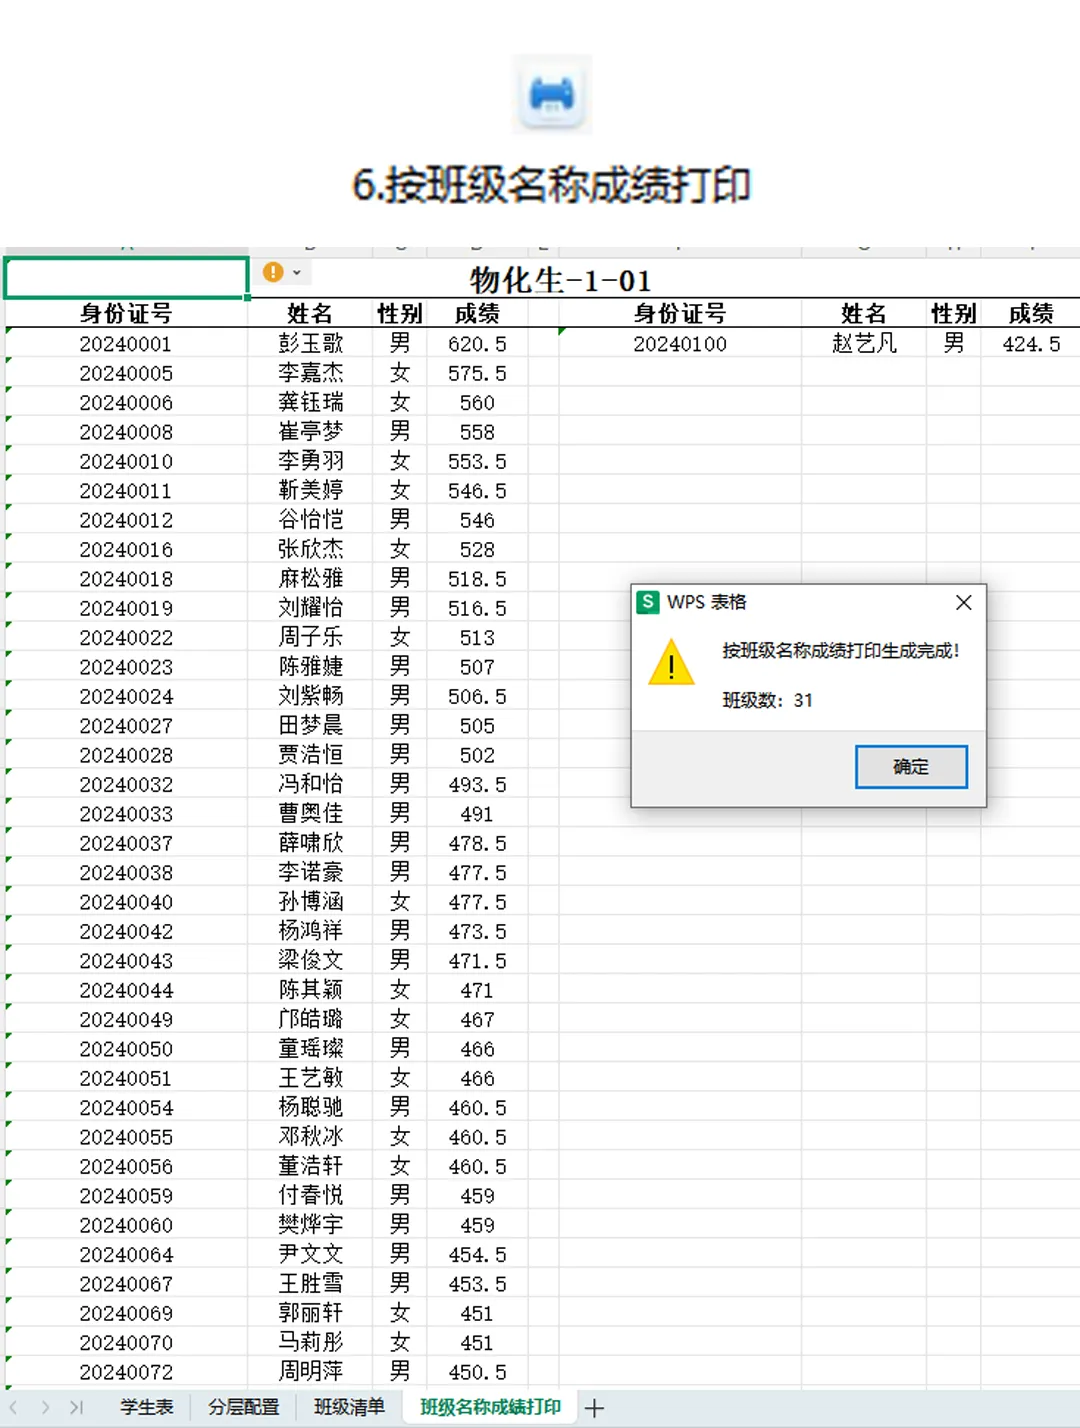Select cell 20240028

tap(126, 755)
